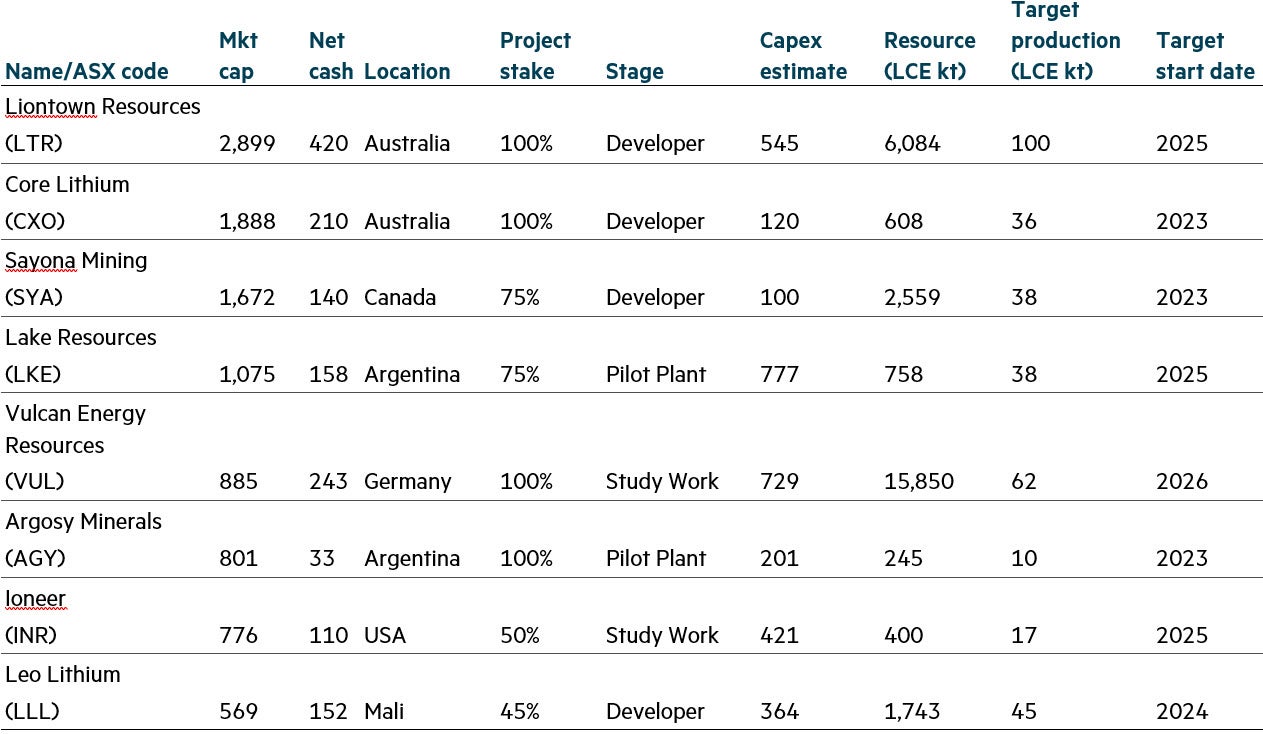This screenshot has width=1263, height=734.
Task: Click Lake Resources capex estimate 777
Action: pyautogui.click(x=780, y=374)
